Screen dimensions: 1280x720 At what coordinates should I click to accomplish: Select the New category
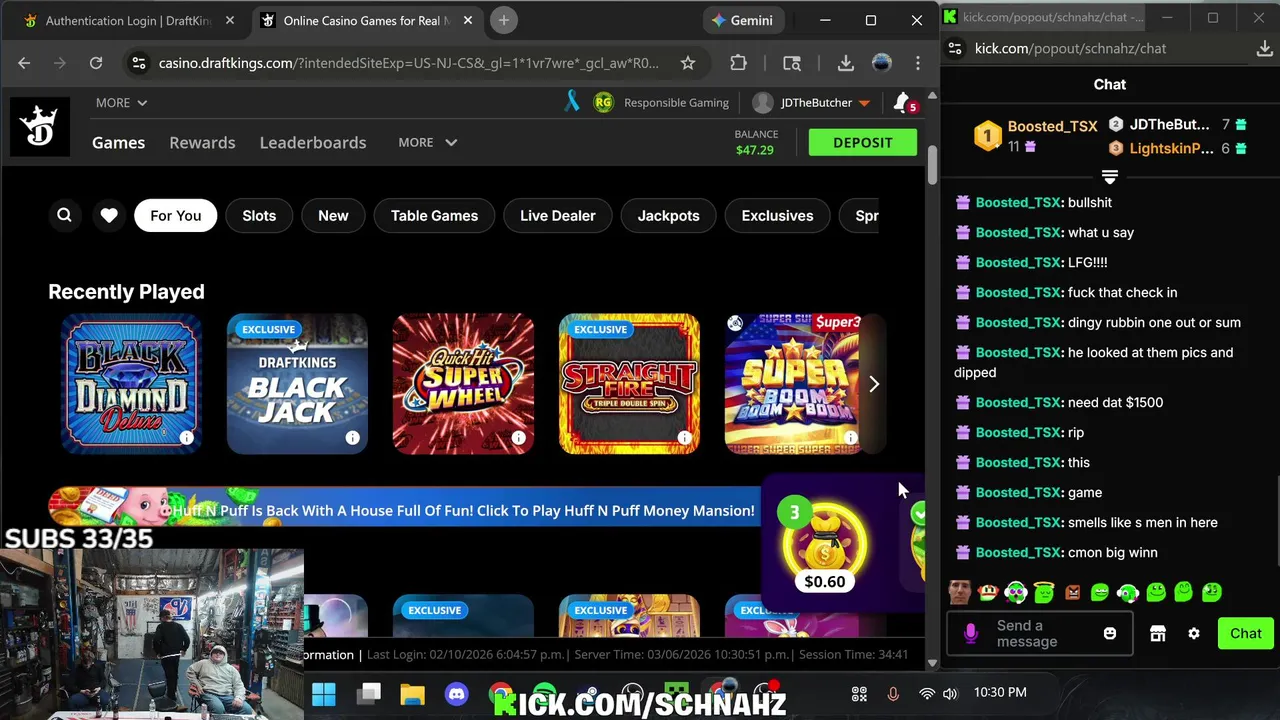[x=333, y=215]
